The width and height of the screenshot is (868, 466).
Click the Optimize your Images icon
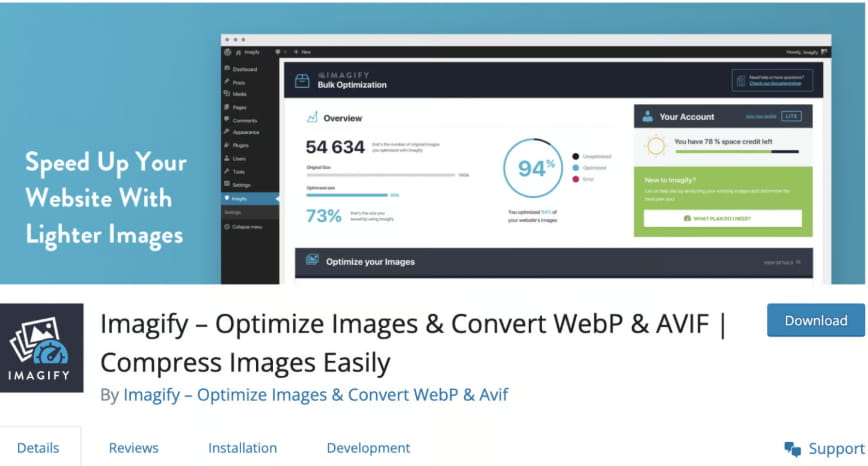[x=312, y=259]
